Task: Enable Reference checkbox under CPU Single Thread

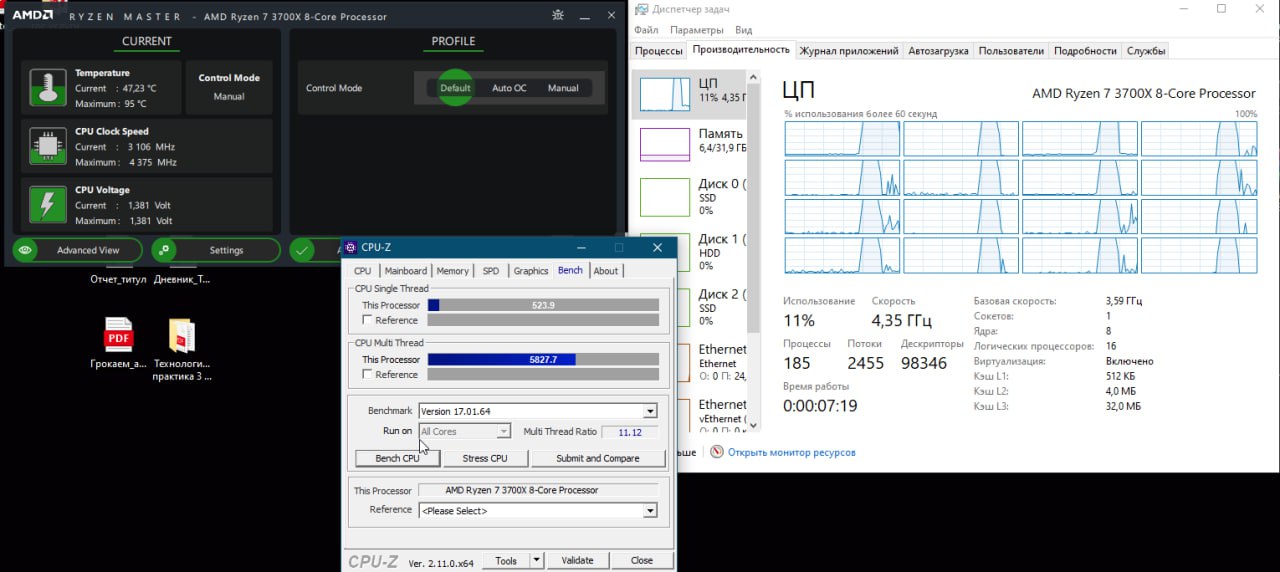Action: point(368,320)
